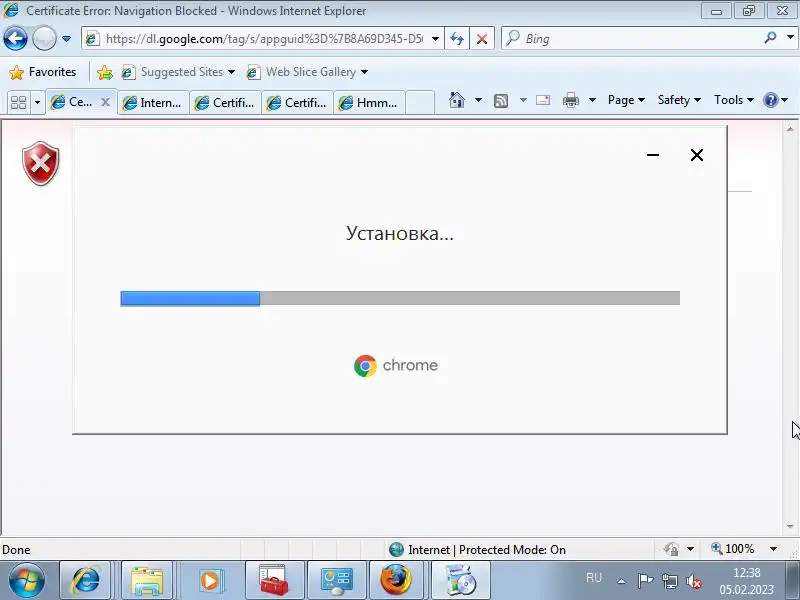Open the recent pages dropdown arrow
Screen dimensions: 800x600
pos(66,39)
